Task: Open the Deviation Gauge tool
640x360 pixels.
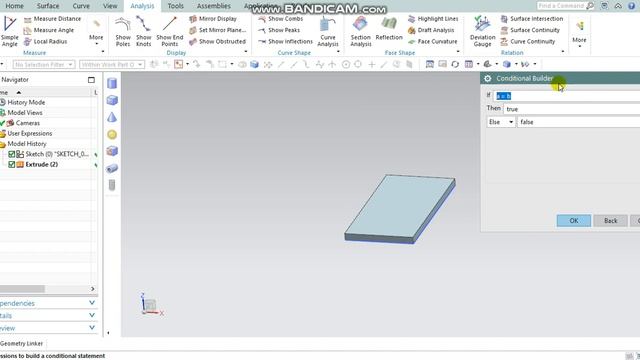Action: 482,31
